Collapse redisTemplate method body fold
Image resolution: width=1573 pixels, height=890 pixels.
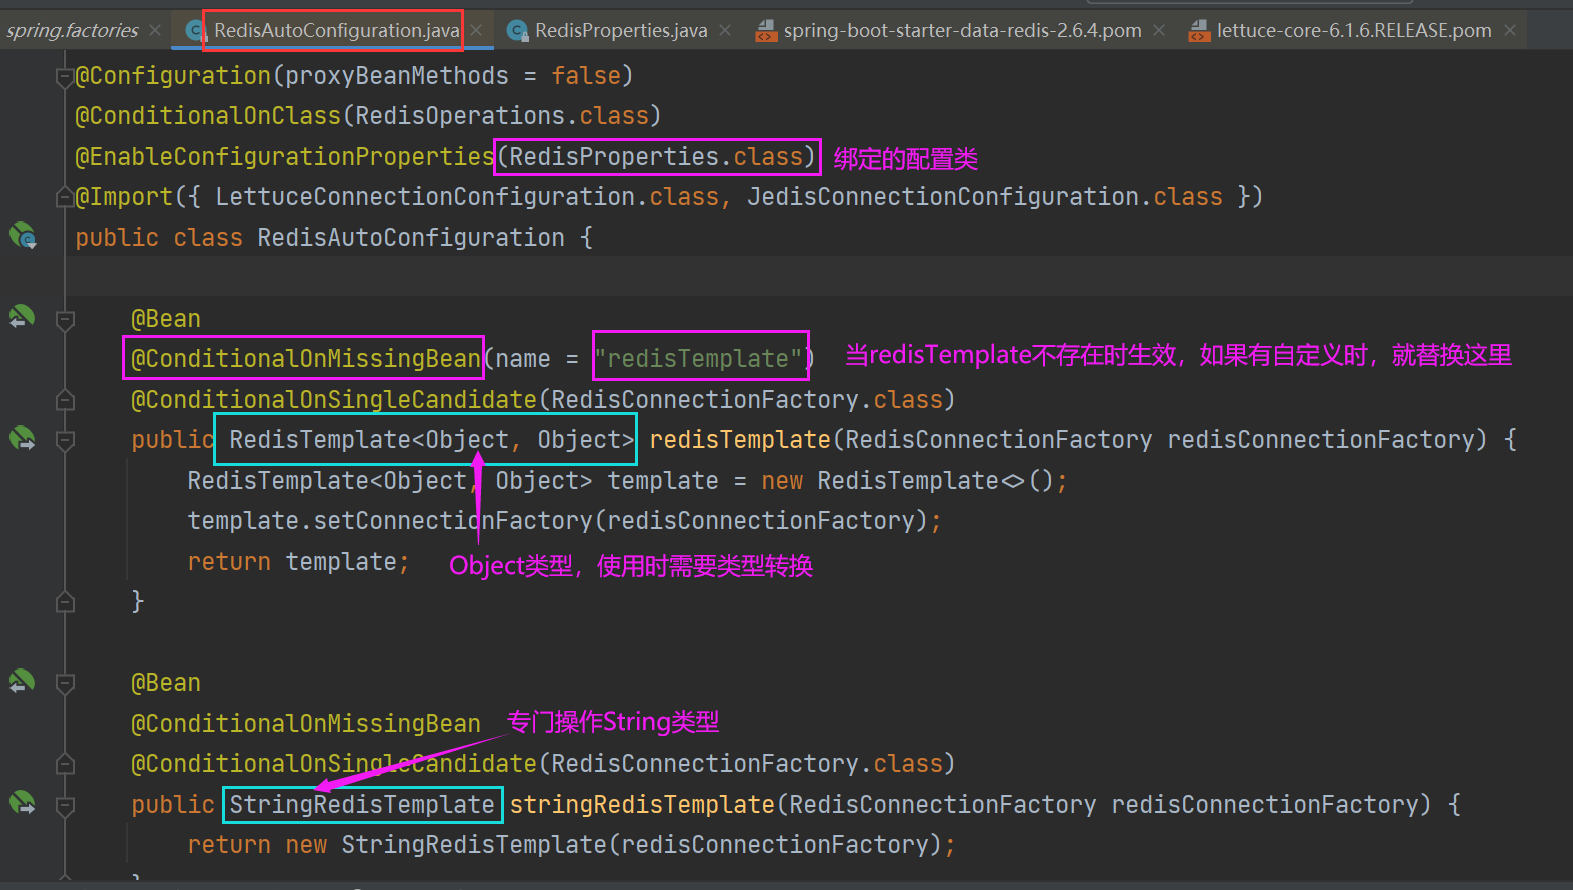click(65, 440)
